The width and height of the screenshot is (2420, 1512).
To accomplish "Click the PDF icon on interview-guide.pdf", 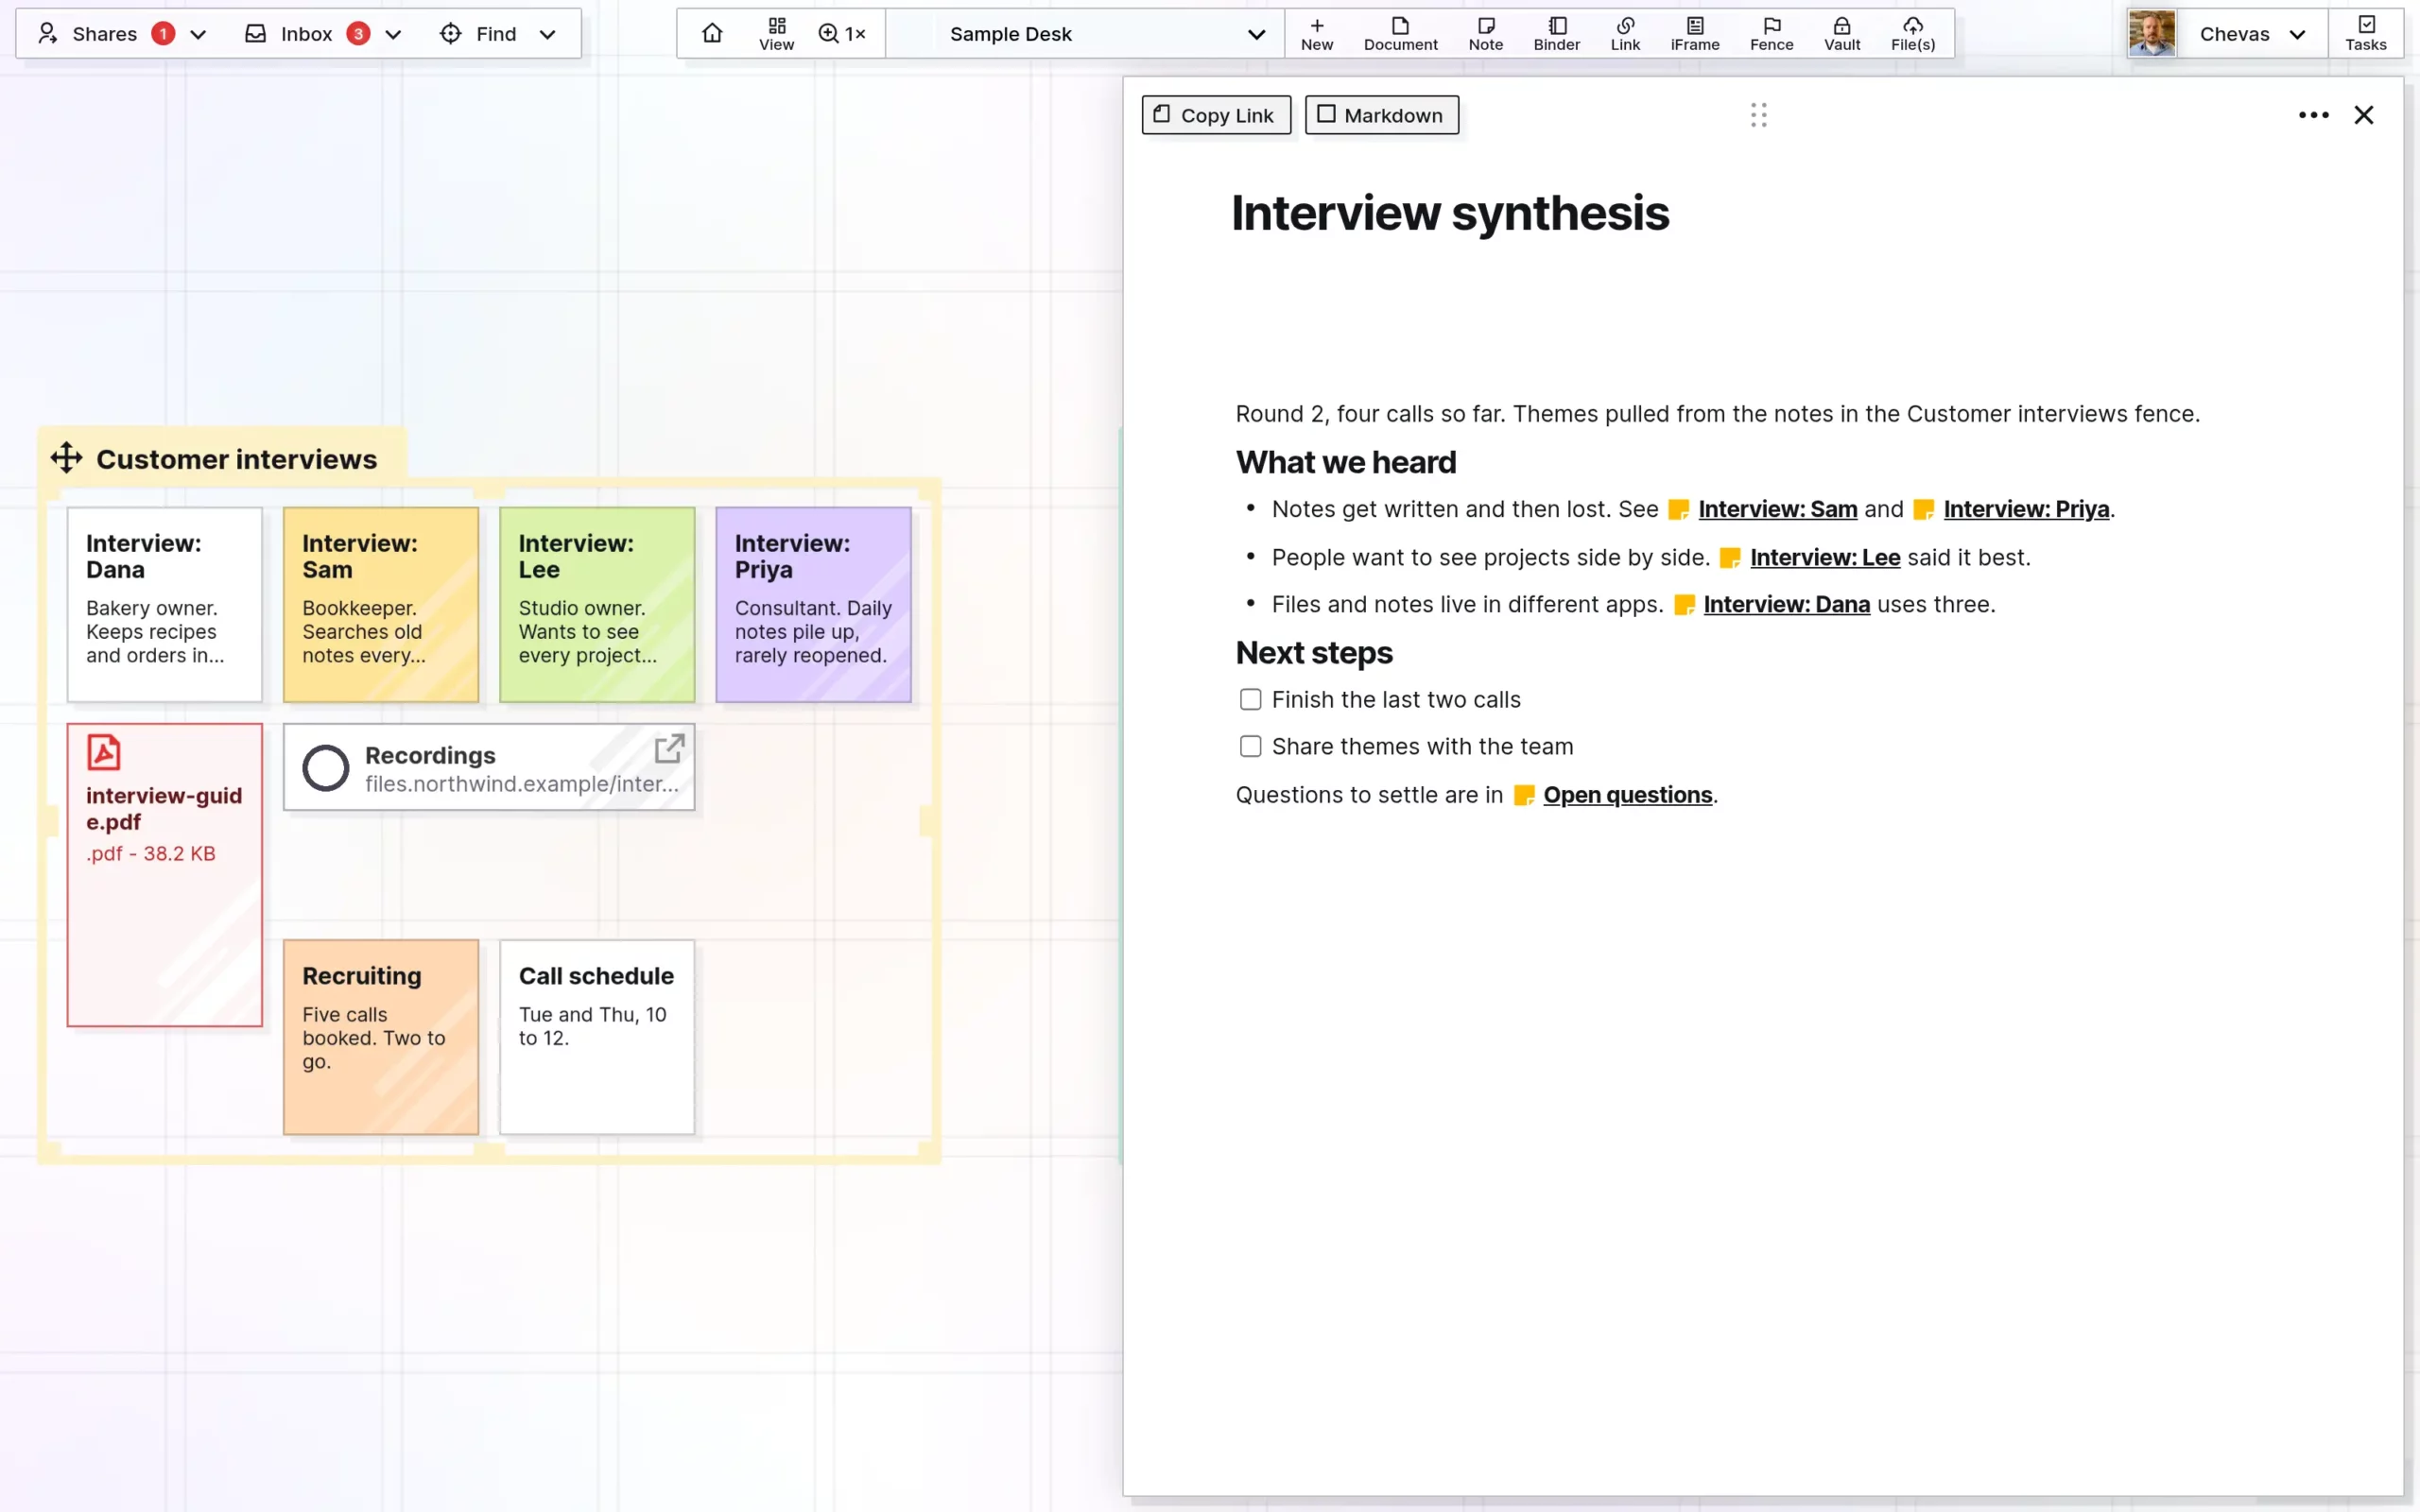I will click(x=103, y=752).
